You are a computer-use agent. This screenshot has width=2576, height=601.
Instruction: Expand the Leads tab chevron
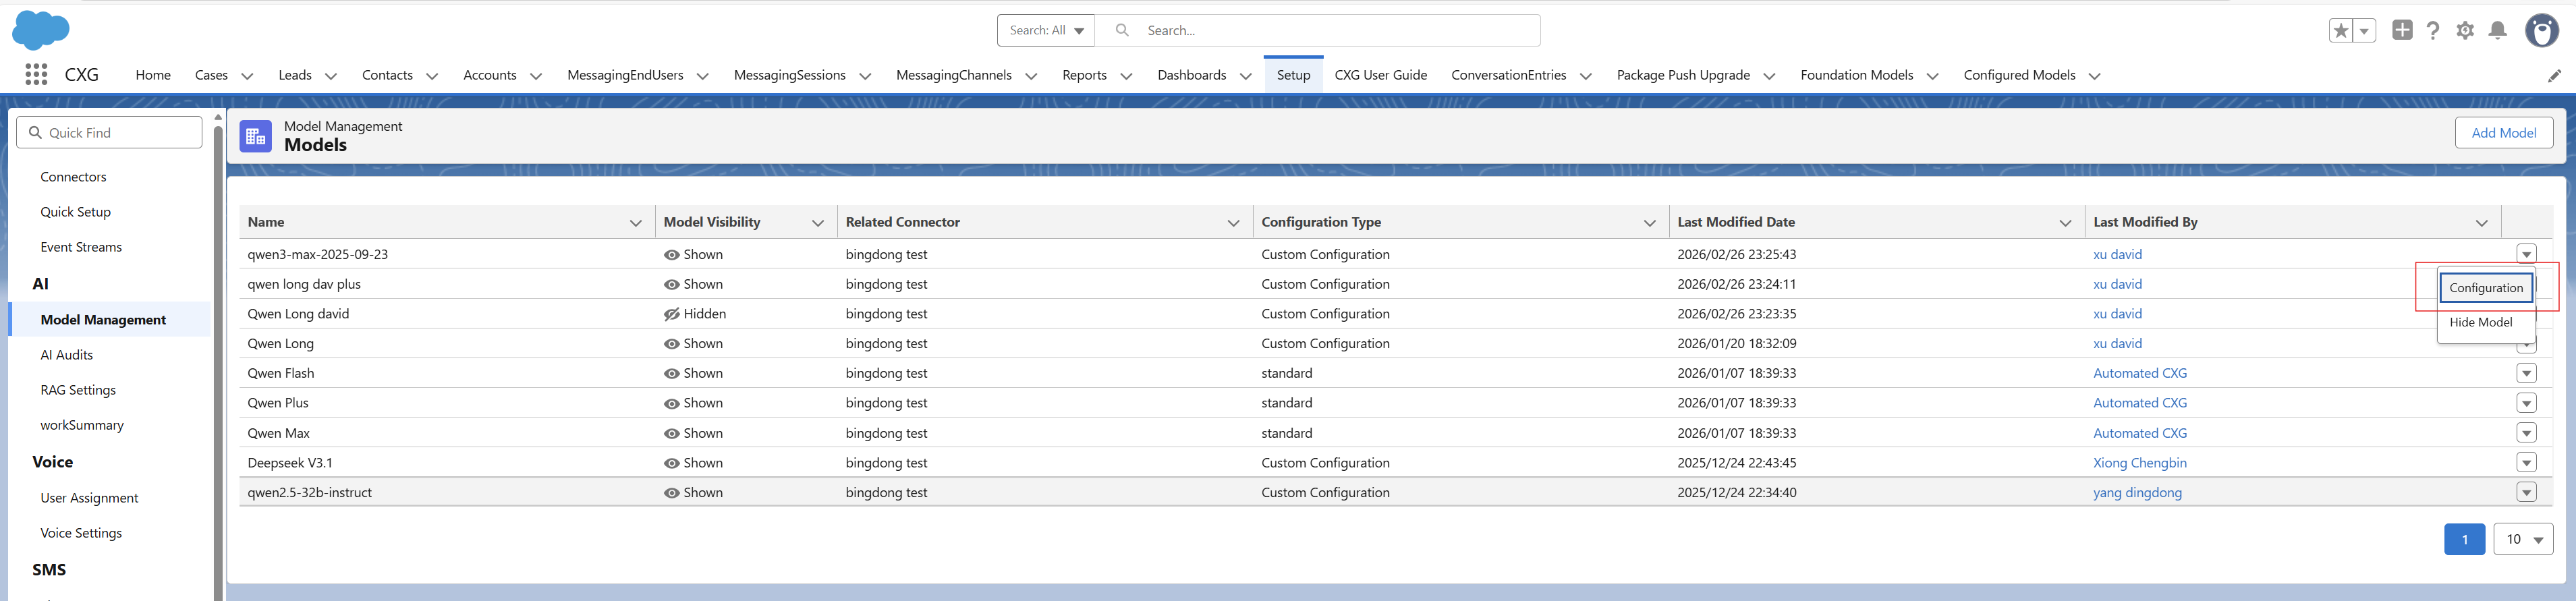tap(331, 76)
